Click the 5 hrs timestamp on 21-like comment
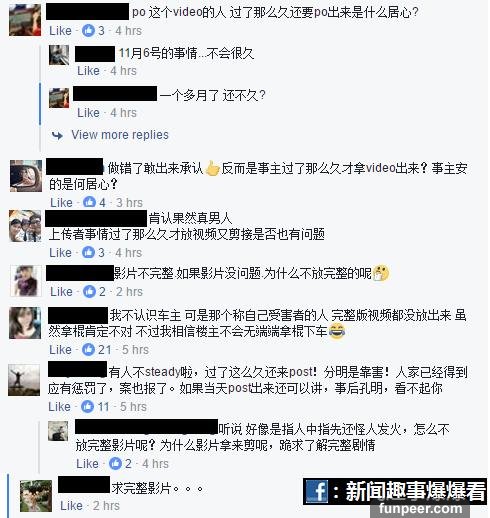The width and height of the screenshot is (490, 518). (x=135, y=349)
